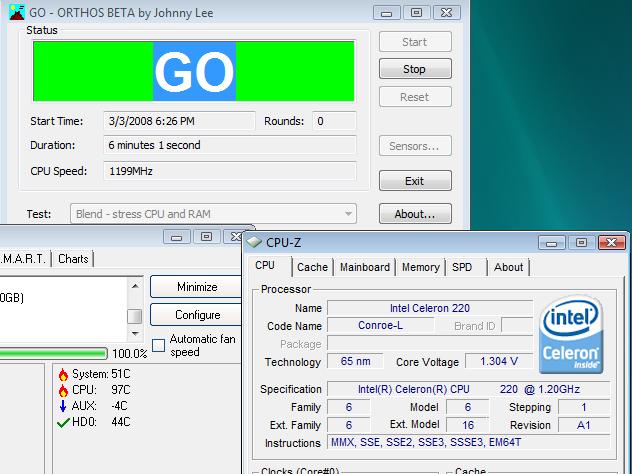Maximize the CPU-Z window
632x474 pixels.
(581, 243)
